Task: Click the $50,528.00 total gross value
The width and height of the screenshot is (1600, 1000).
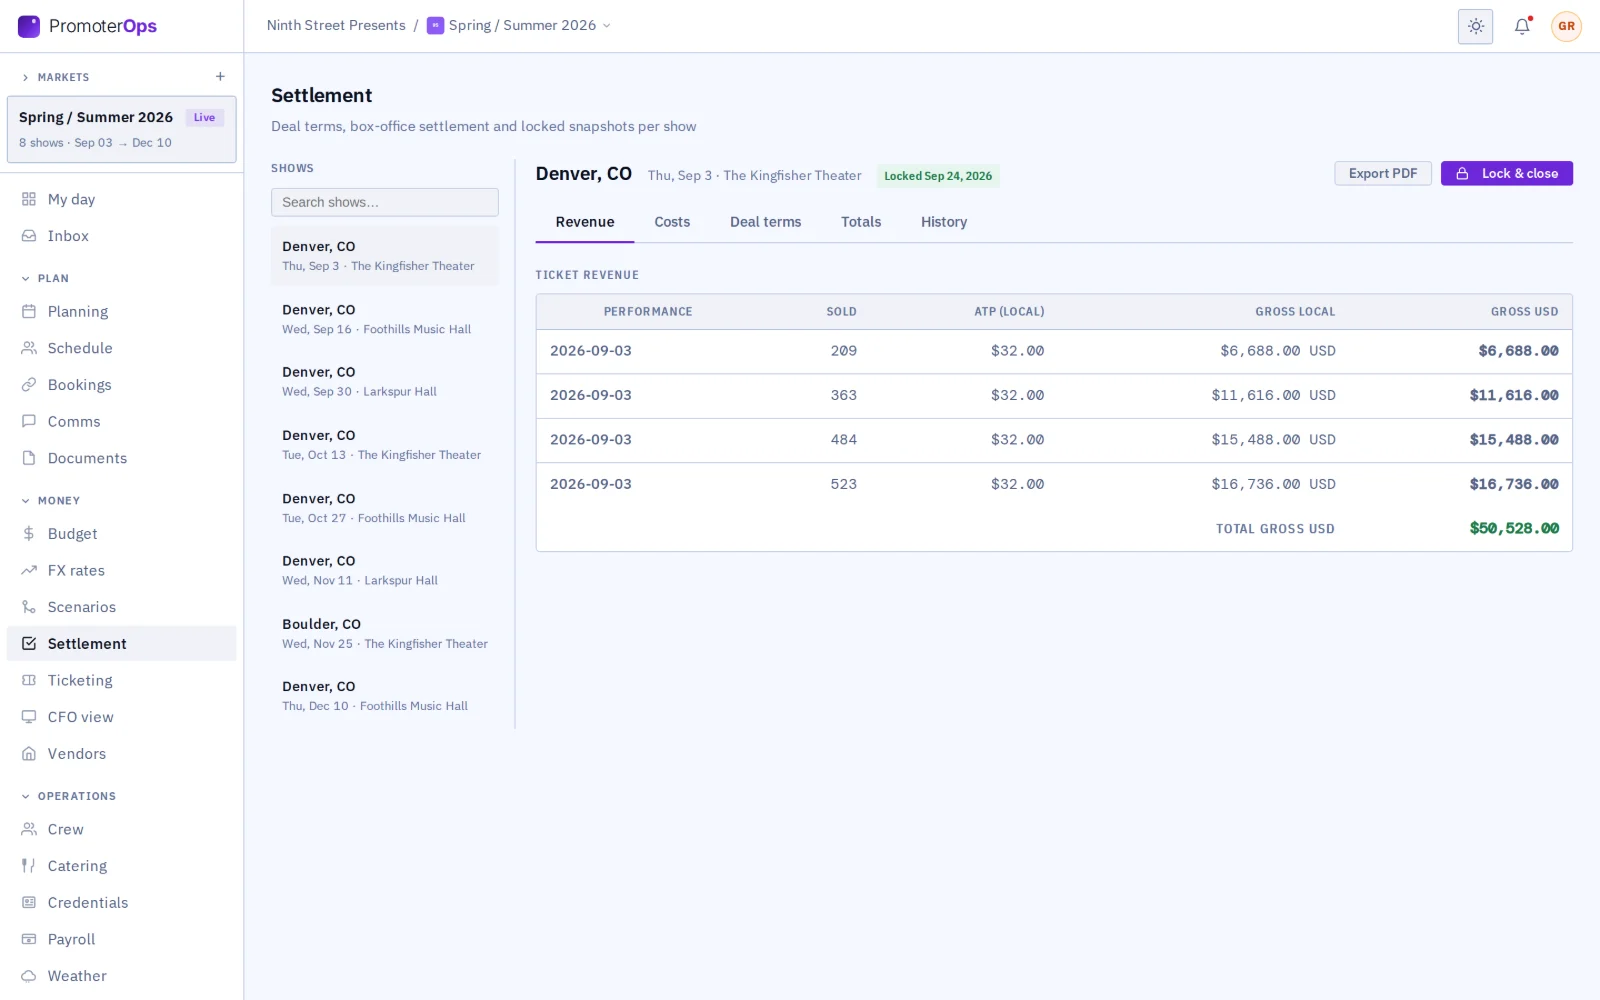Action: pos(1514,528)
